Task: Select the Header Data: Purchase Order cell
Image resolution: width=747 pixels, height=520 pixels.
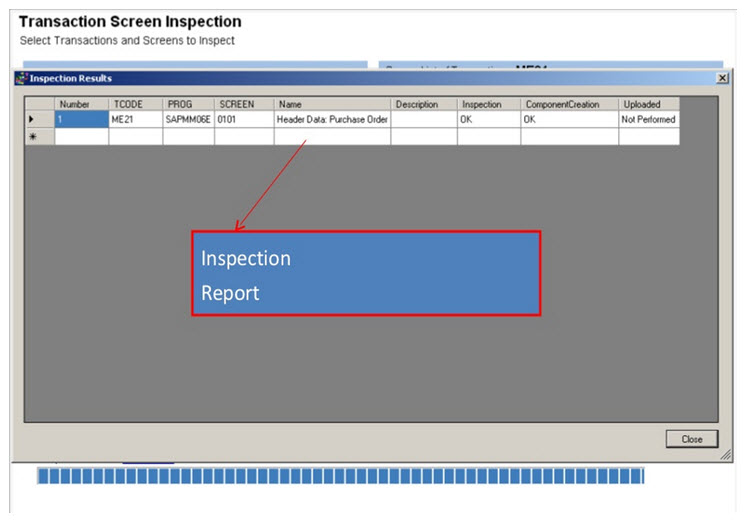Action: click(x=332, y=119)
